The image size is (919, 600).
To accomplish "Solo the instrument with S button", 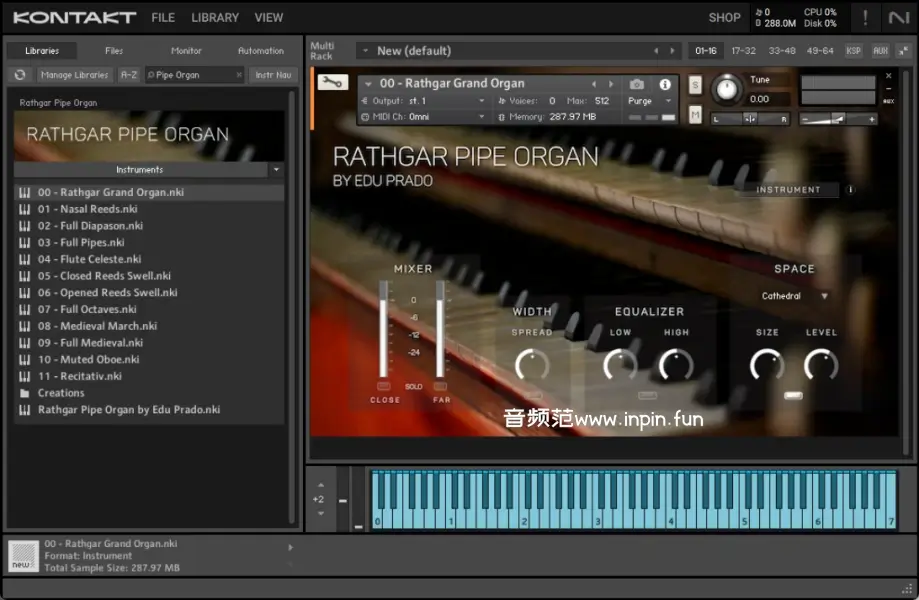I will click(x=695, y=85).
